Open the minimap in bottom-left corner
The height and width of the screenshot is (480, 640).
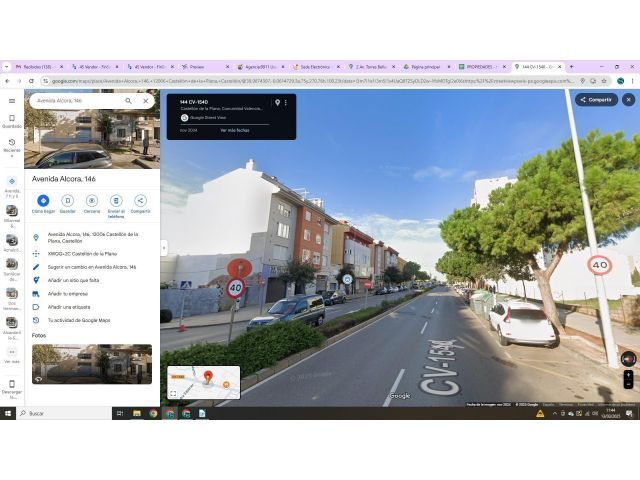pos(204,382)
